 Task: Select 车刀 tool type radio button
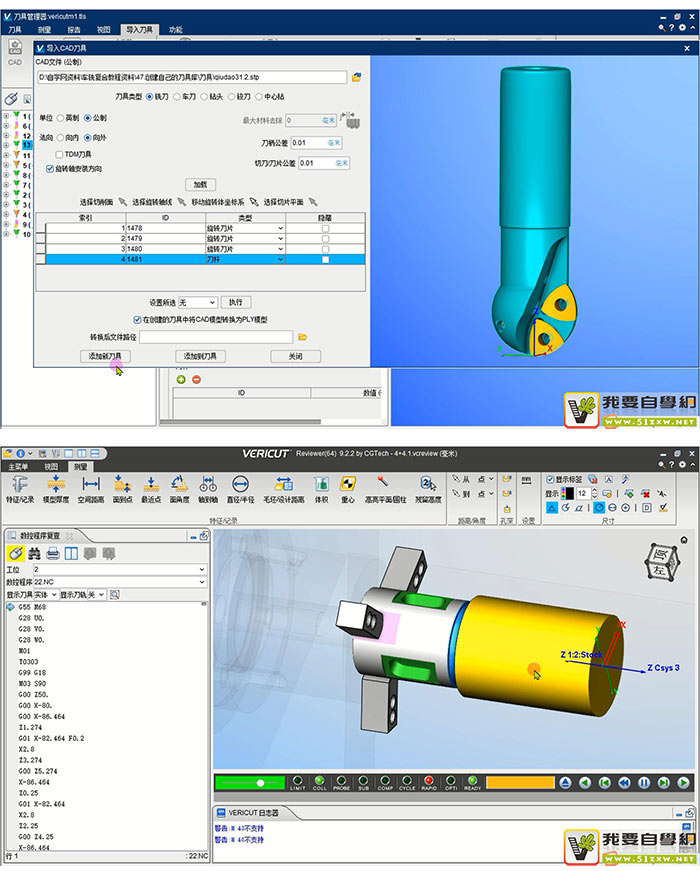click(177, 97)
